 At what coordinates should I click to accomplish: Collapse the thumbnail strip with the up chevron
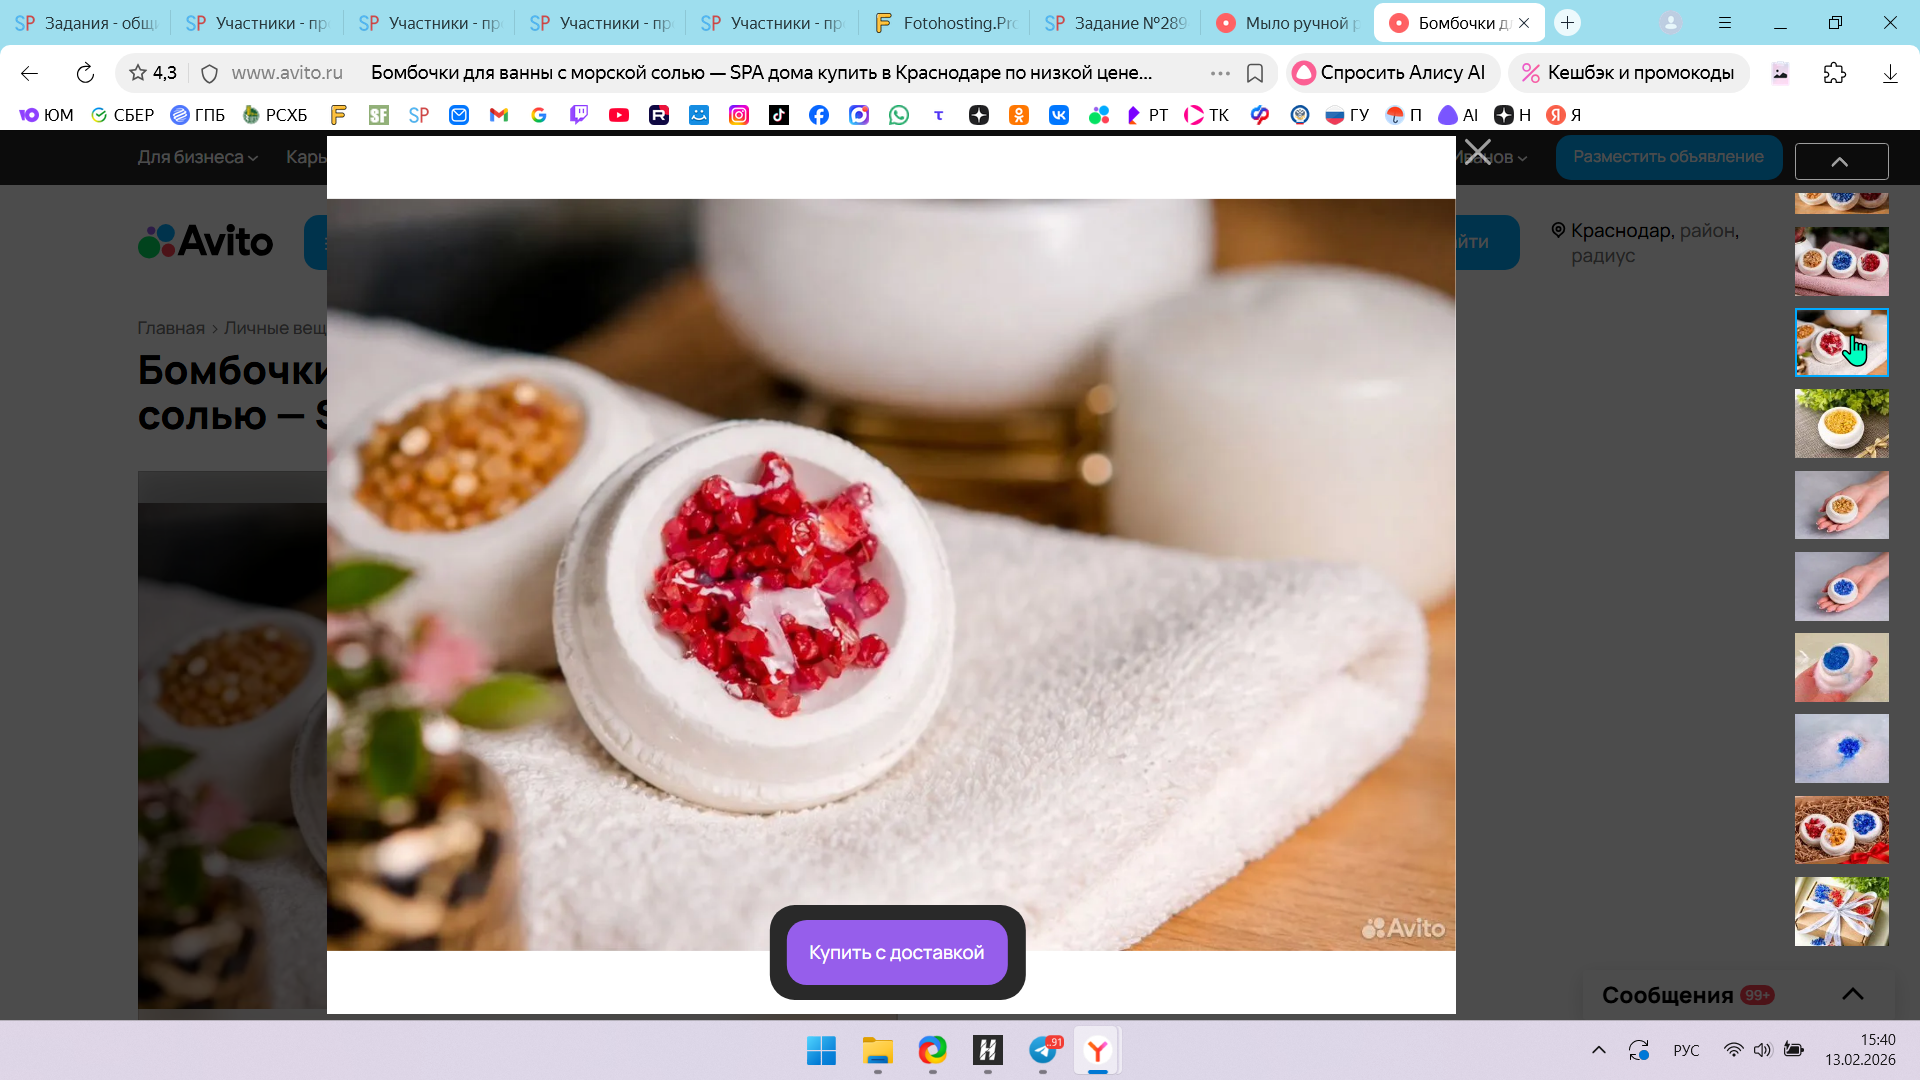[x=1840, y=162]
